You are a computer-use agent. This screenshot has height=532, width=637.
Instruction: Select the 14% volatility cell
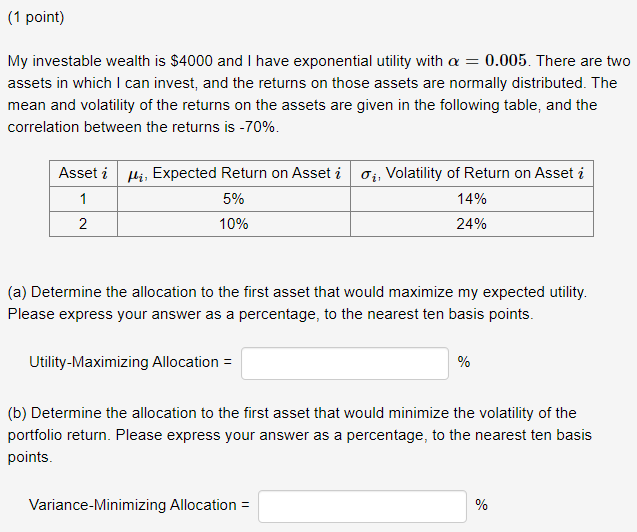(472, 199)
